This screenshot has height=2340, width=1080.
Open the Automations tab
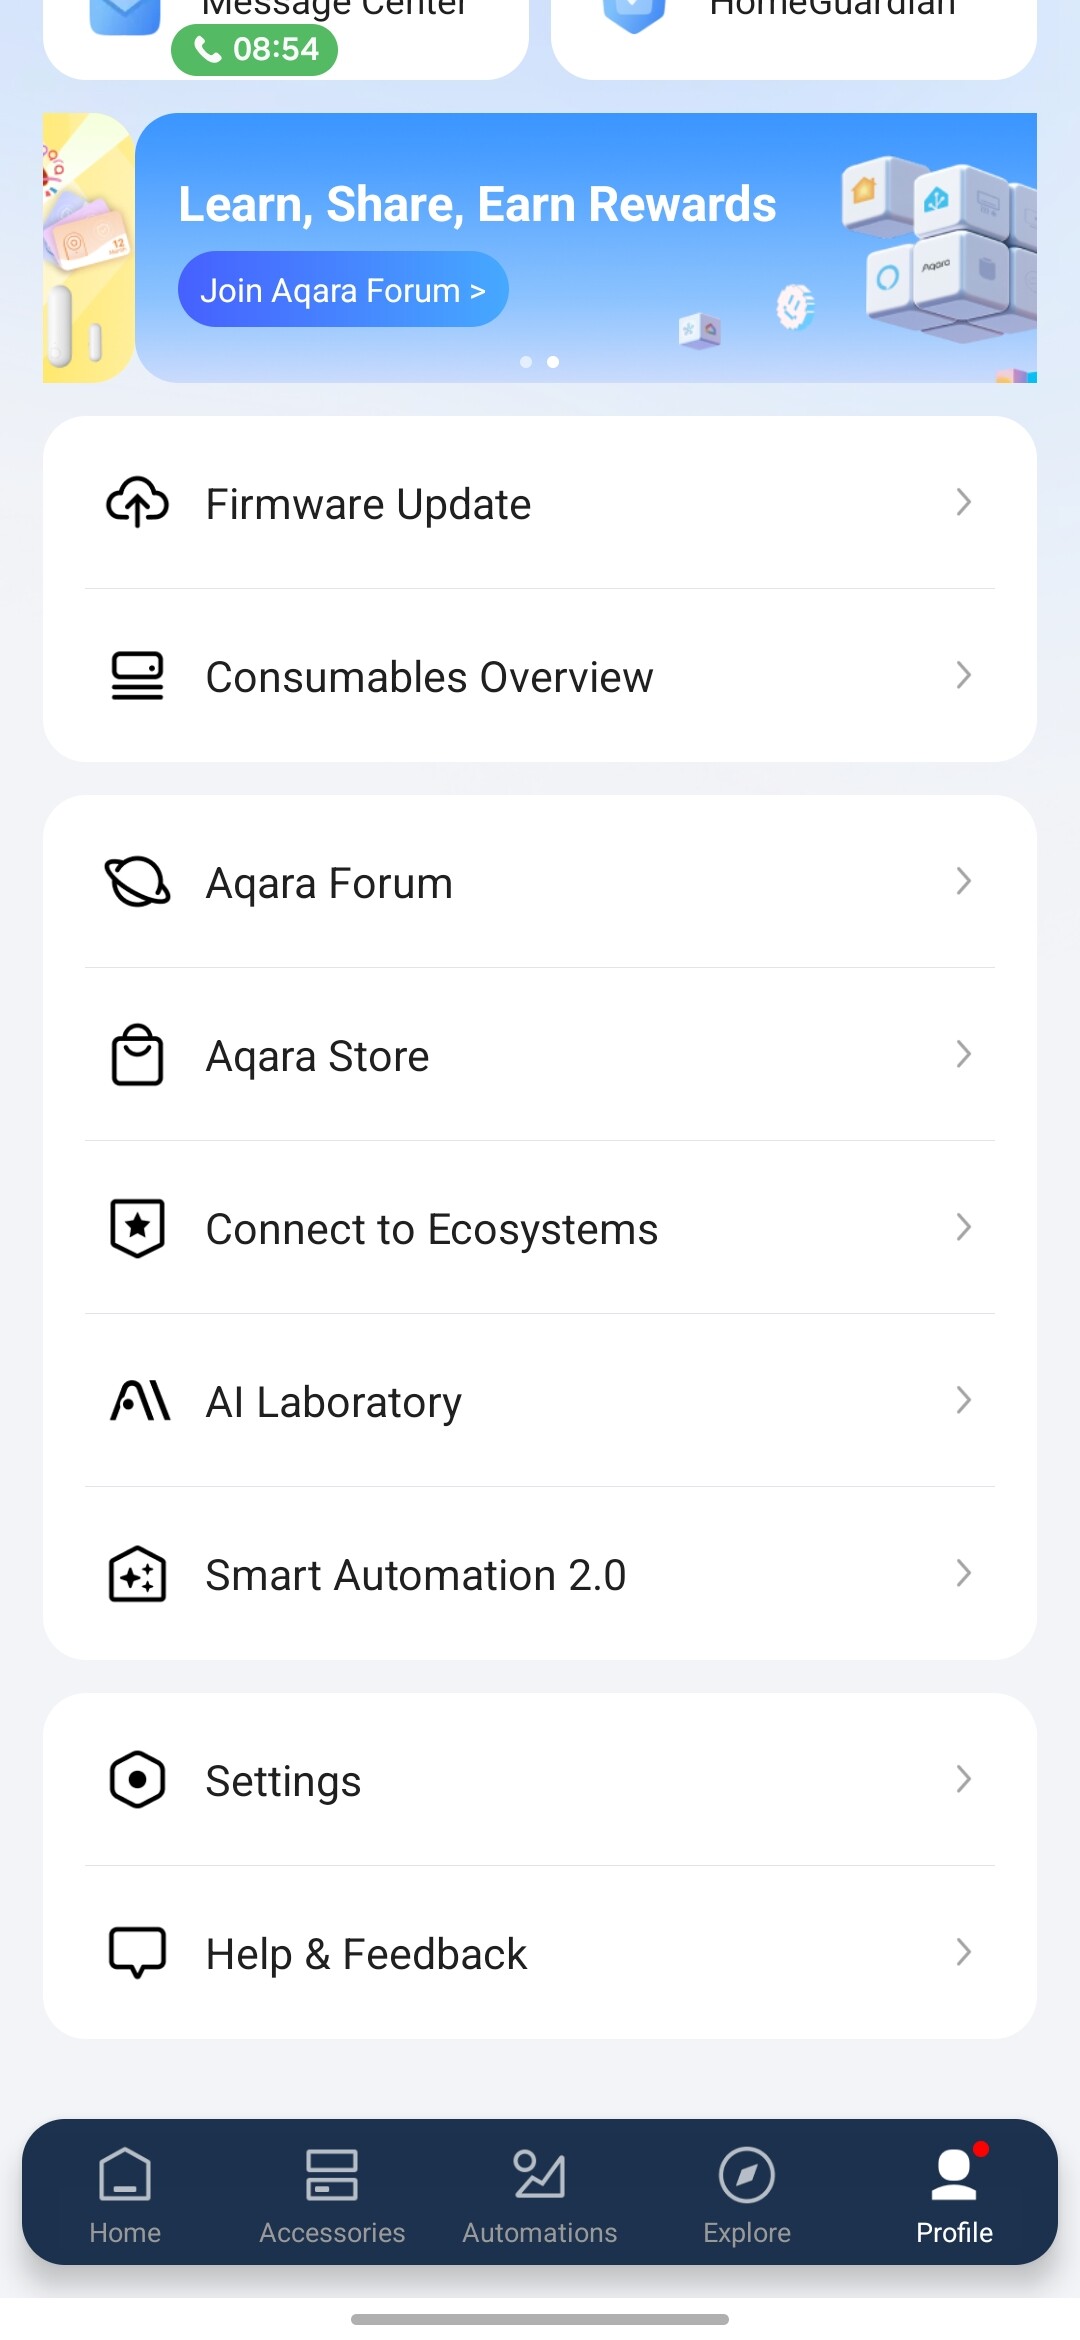[x=540, y=2195]
